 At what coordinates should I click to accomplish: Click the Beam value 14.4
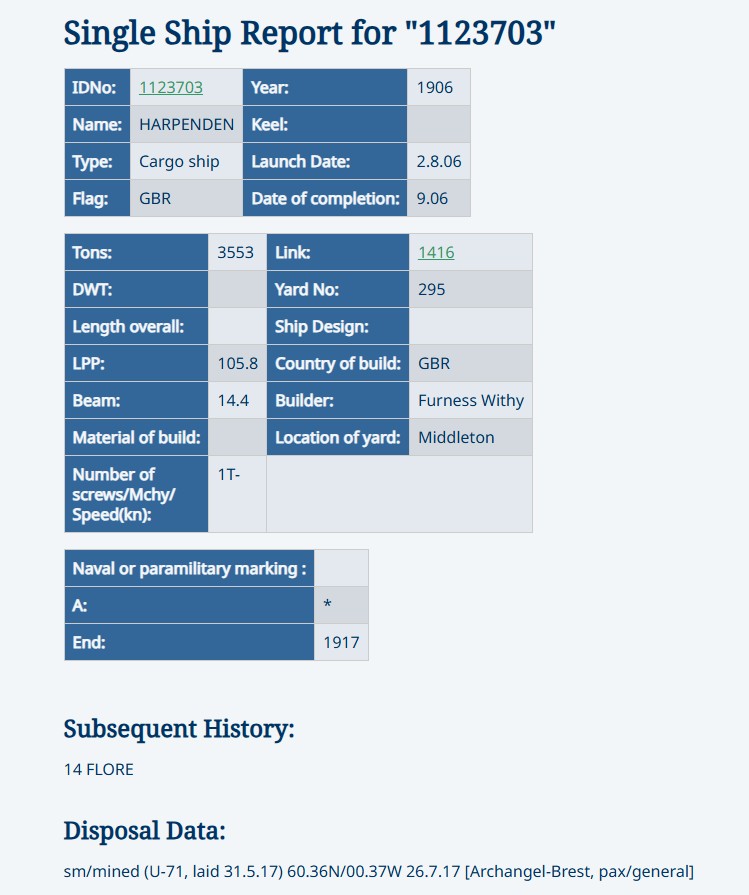[x=234, y=401]
